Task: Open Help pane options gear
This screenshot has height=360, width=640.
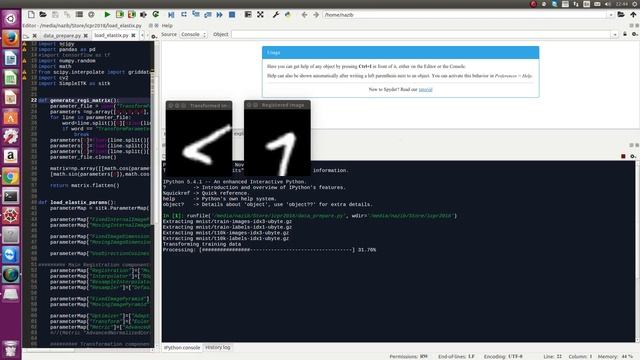Action: point(634,34)
